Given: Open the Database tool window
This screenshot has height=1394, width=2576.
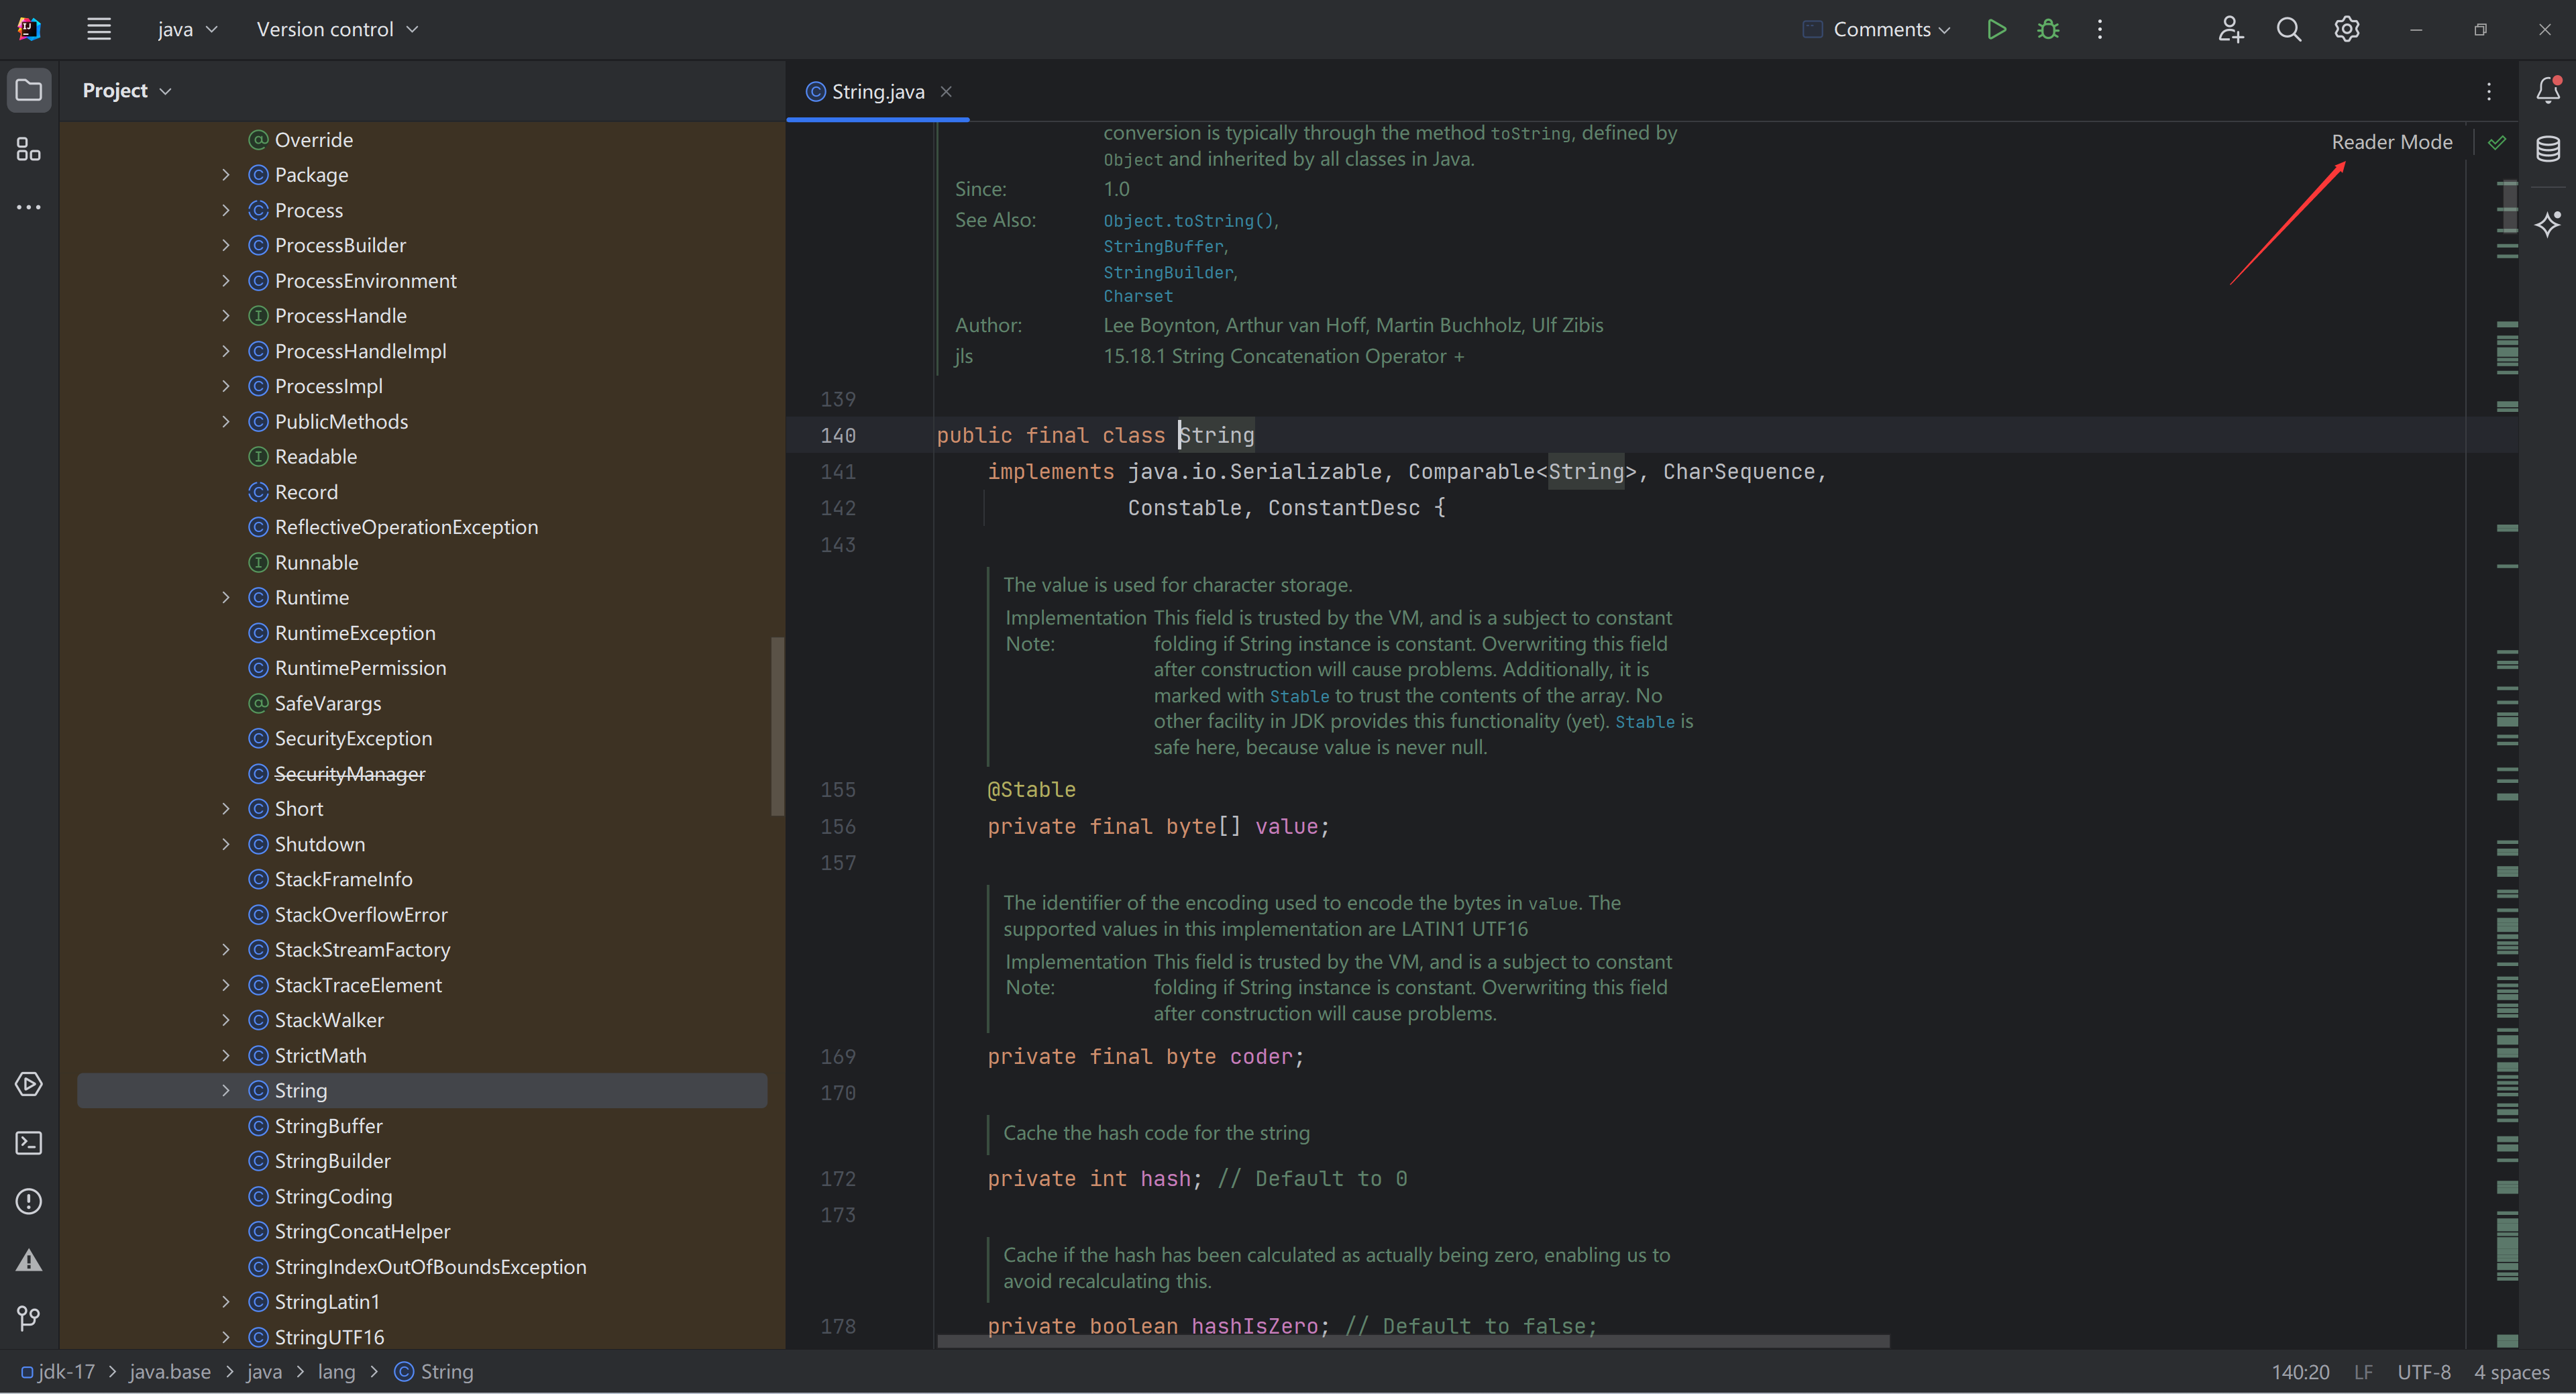Looking at the screenshot, I should [2548, 149].
